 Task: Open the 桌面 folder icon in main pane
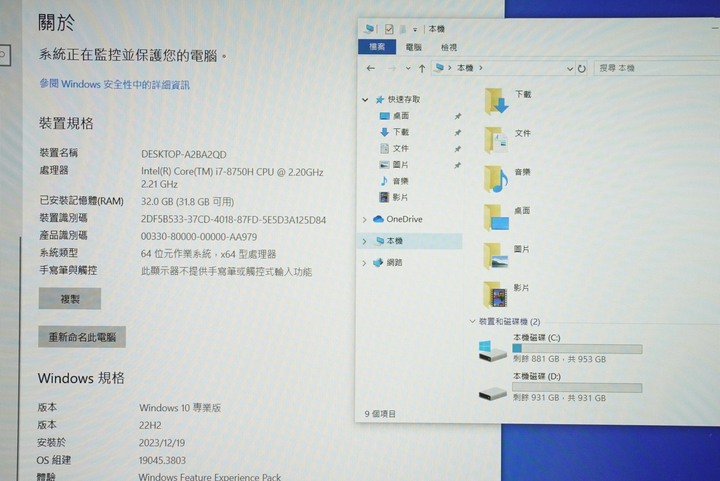(496, 218)
